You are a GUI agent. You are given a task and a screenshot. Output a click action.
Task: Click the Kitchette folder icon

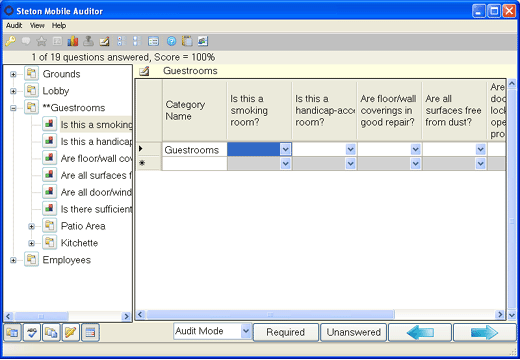(50, 243)
